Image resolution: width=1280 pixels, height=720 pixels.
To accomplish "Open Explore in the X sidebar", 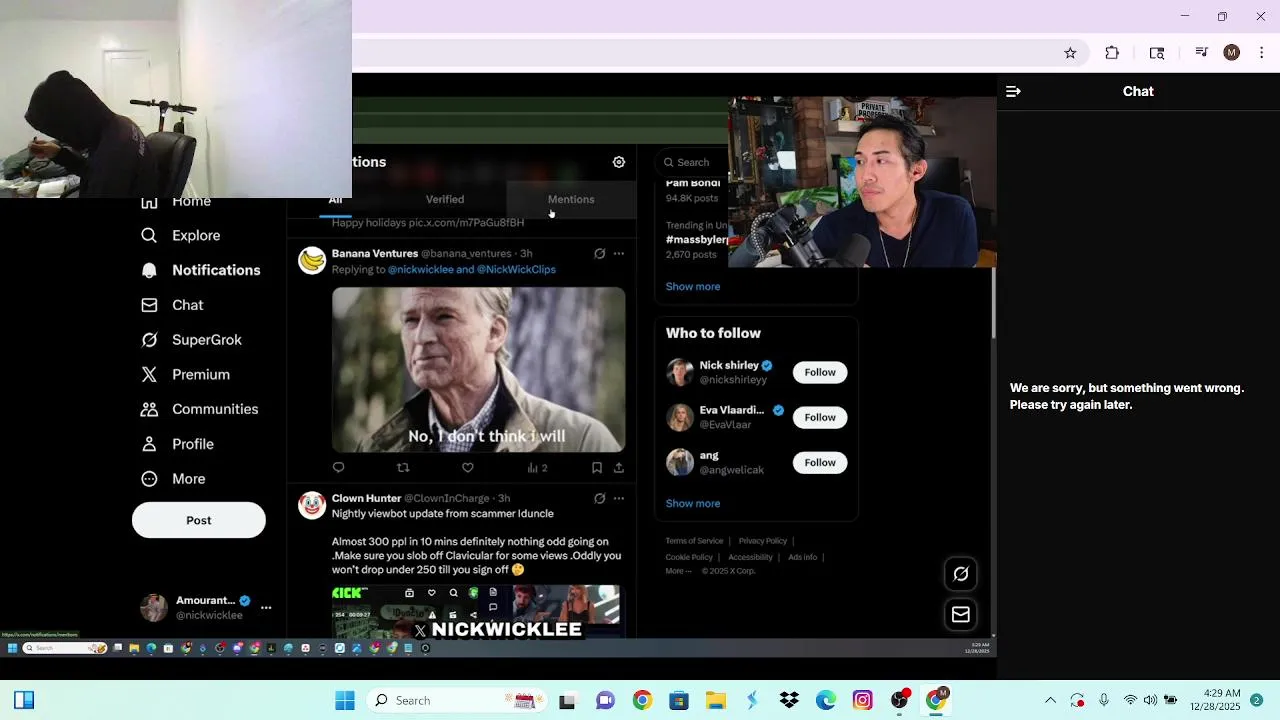I will pyautogui.click(x=181, y=235).
